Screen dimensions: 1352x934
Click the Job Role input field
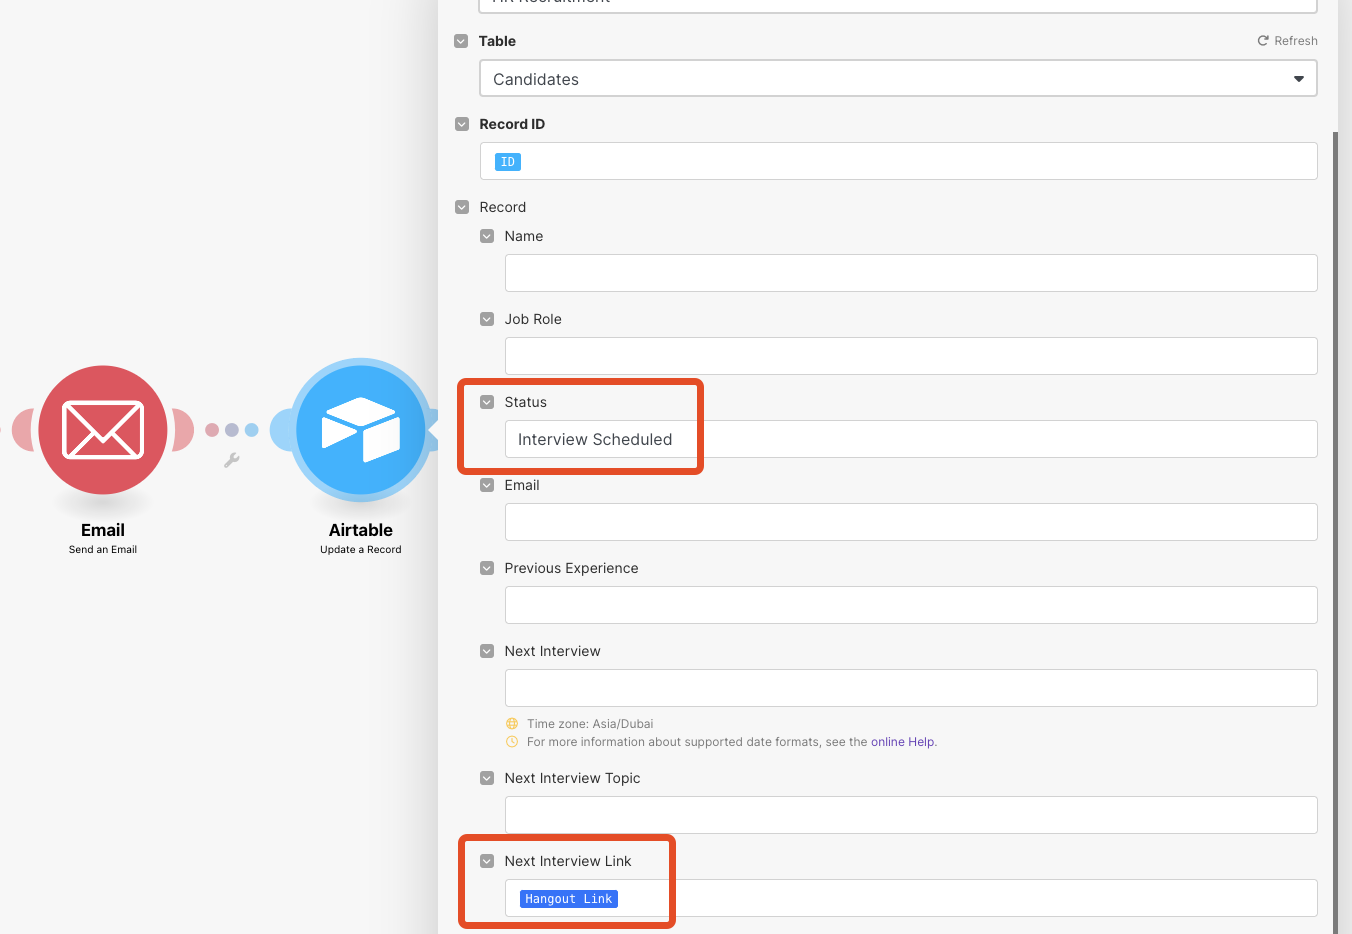click(911, 356)
